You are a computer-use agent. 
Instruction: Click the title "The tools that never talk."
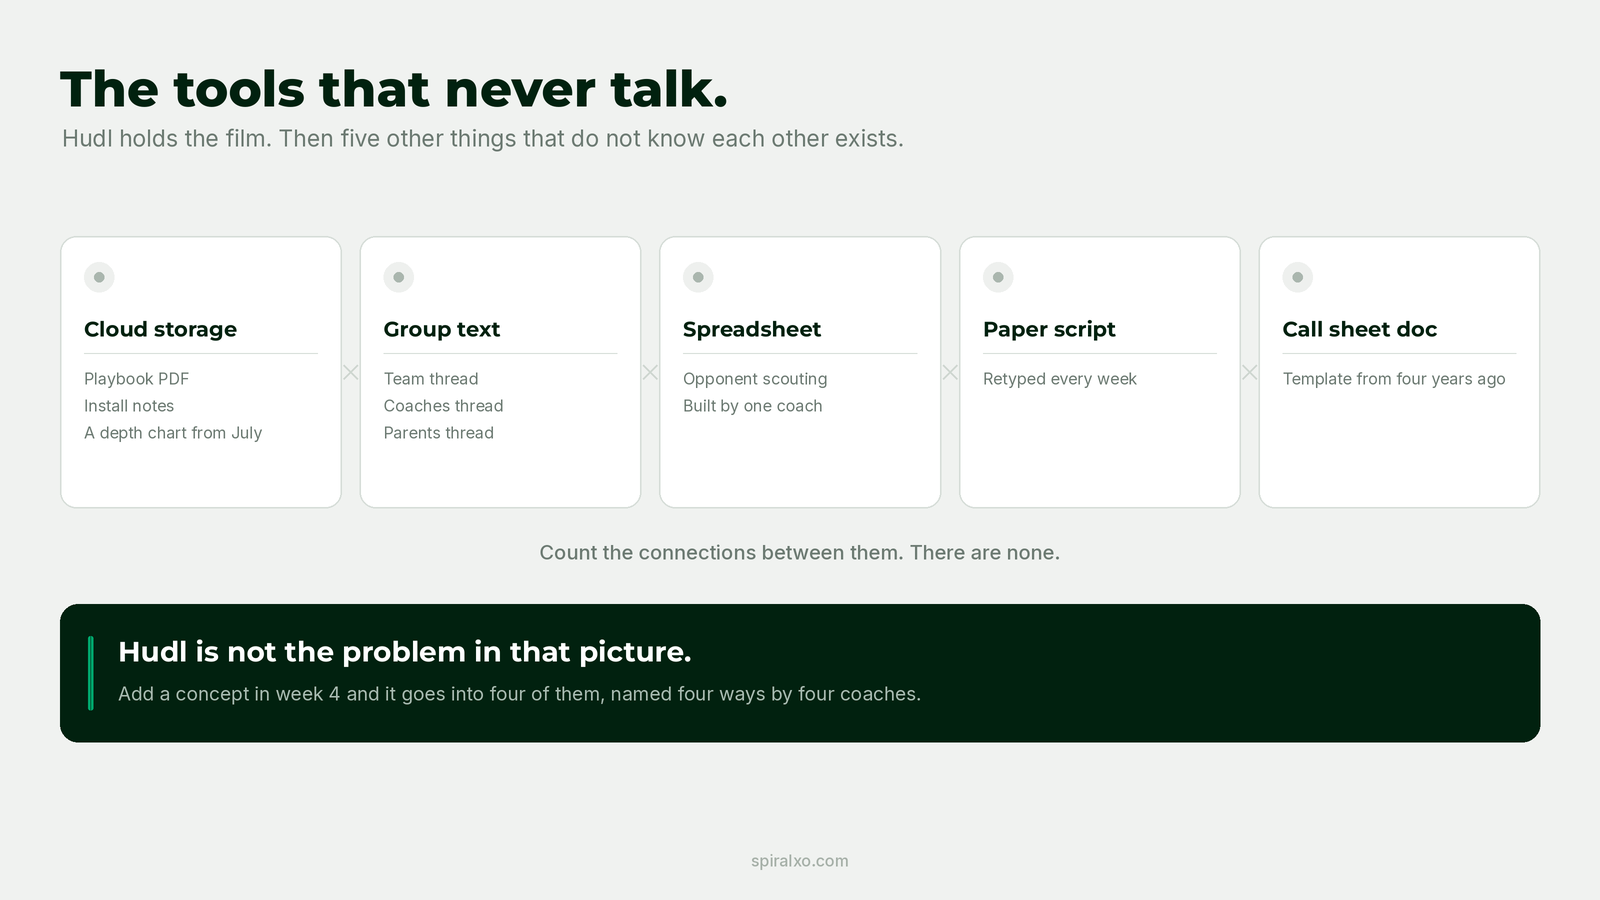tap(394, 89)
